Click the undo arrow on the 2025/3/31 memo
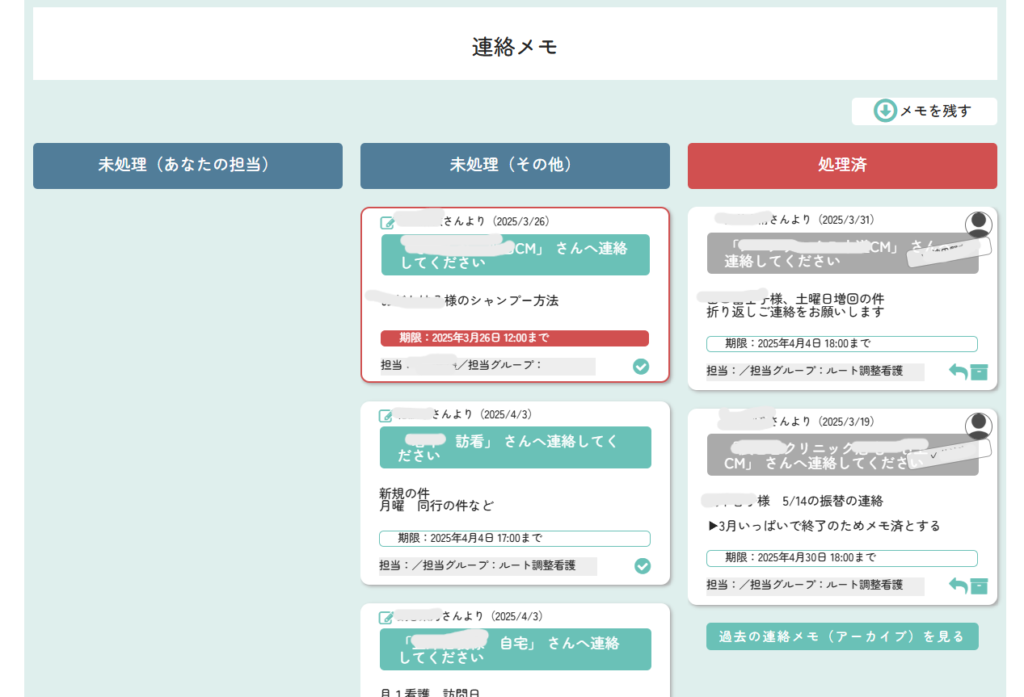The width and height of the screenshot is (1024, 697). click(x=958, y=372)
